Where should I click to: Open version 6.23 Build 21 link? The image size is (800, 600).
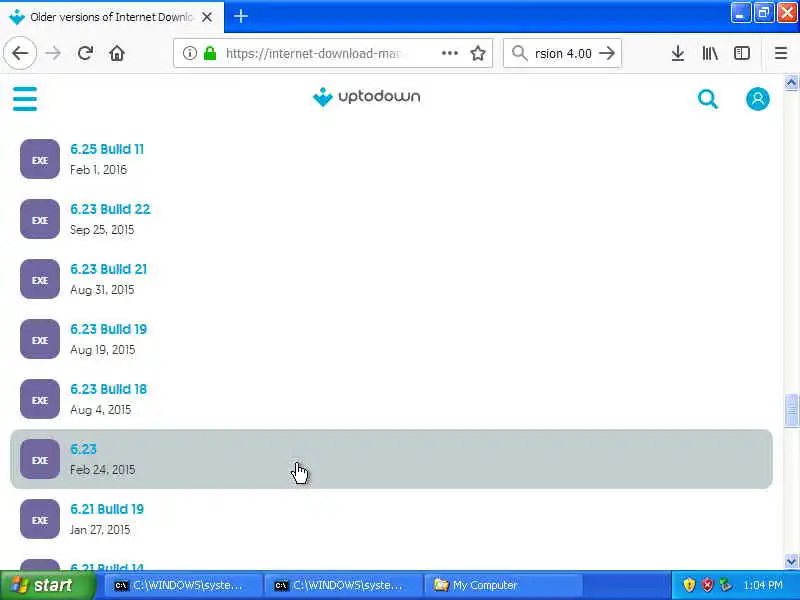(109, 269)
